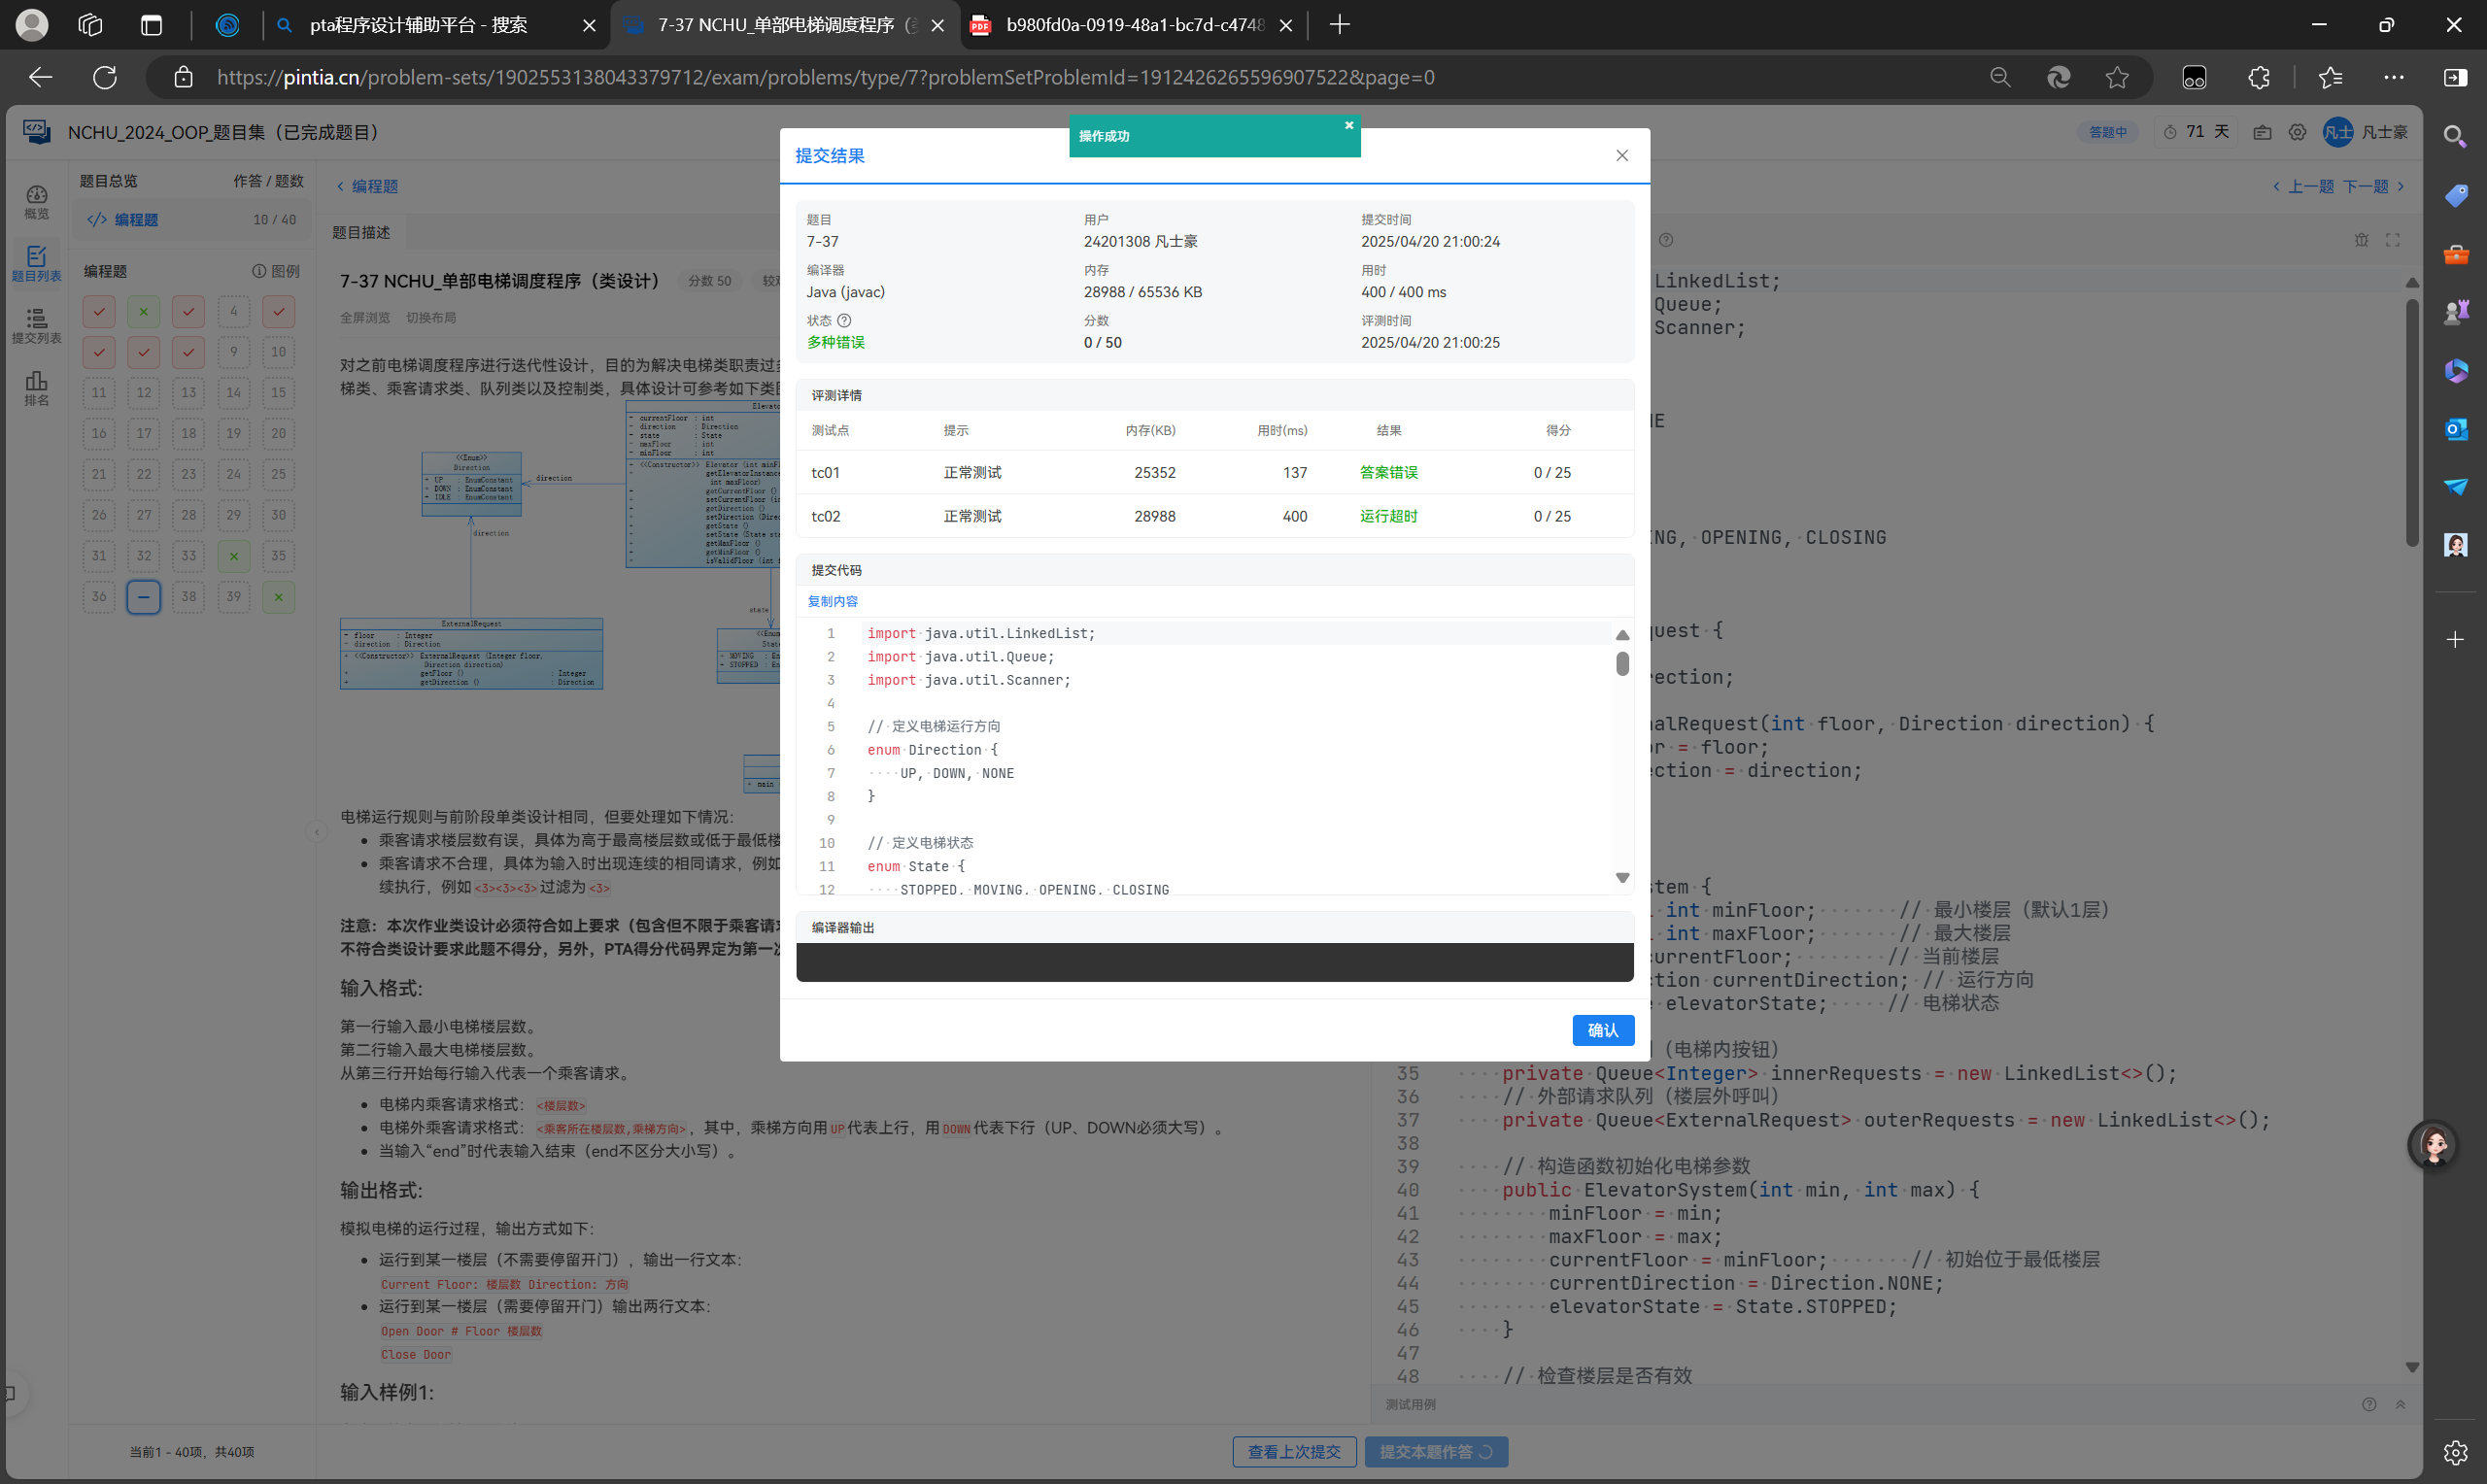Add page to favorites star icon
Viewport: 2487px width, 1484px height.
(x=2116, y=77)
